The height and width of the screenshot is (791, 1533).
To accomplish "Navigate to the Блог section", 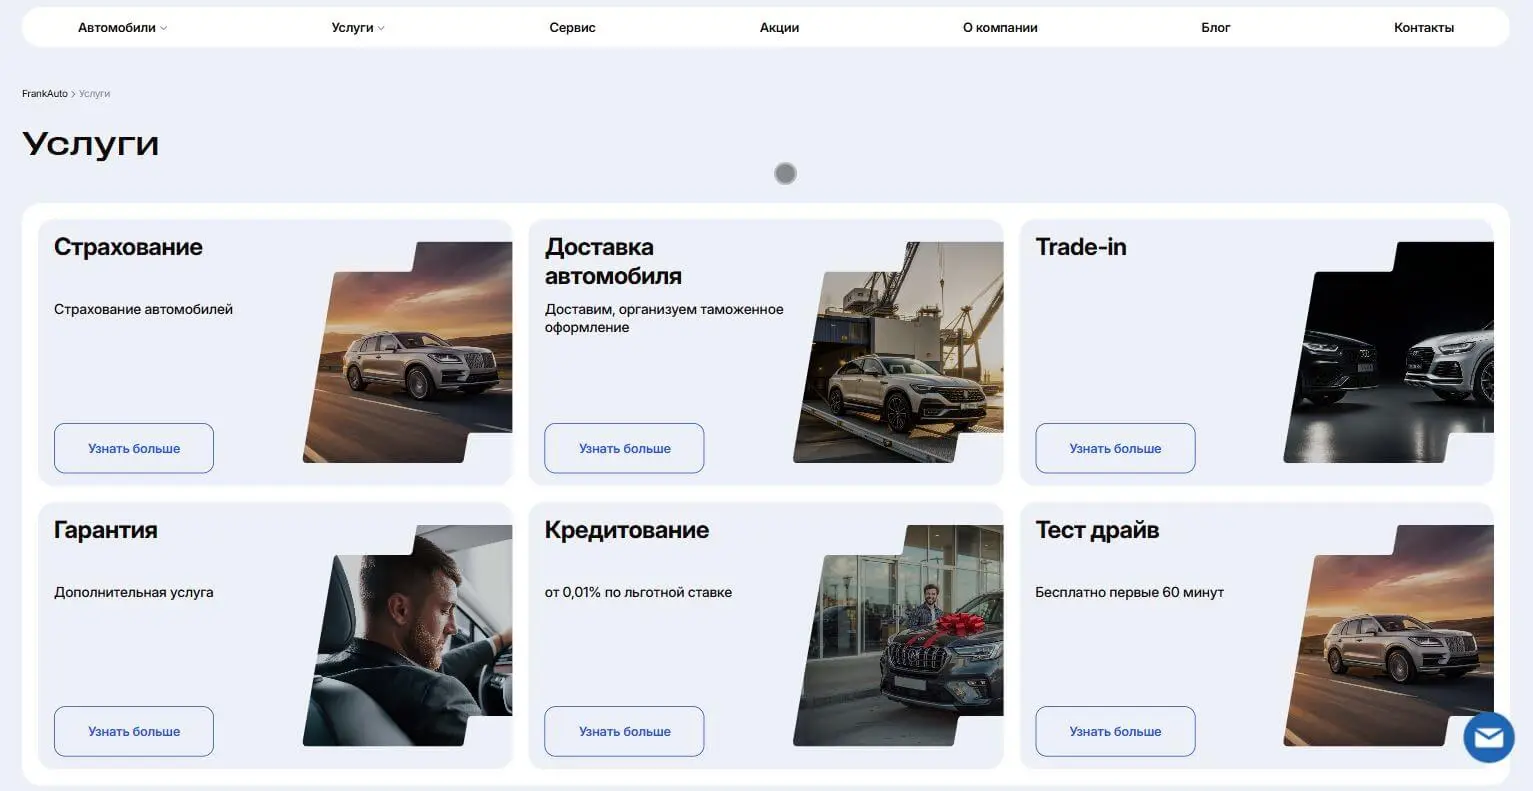I will [1215, 28].
